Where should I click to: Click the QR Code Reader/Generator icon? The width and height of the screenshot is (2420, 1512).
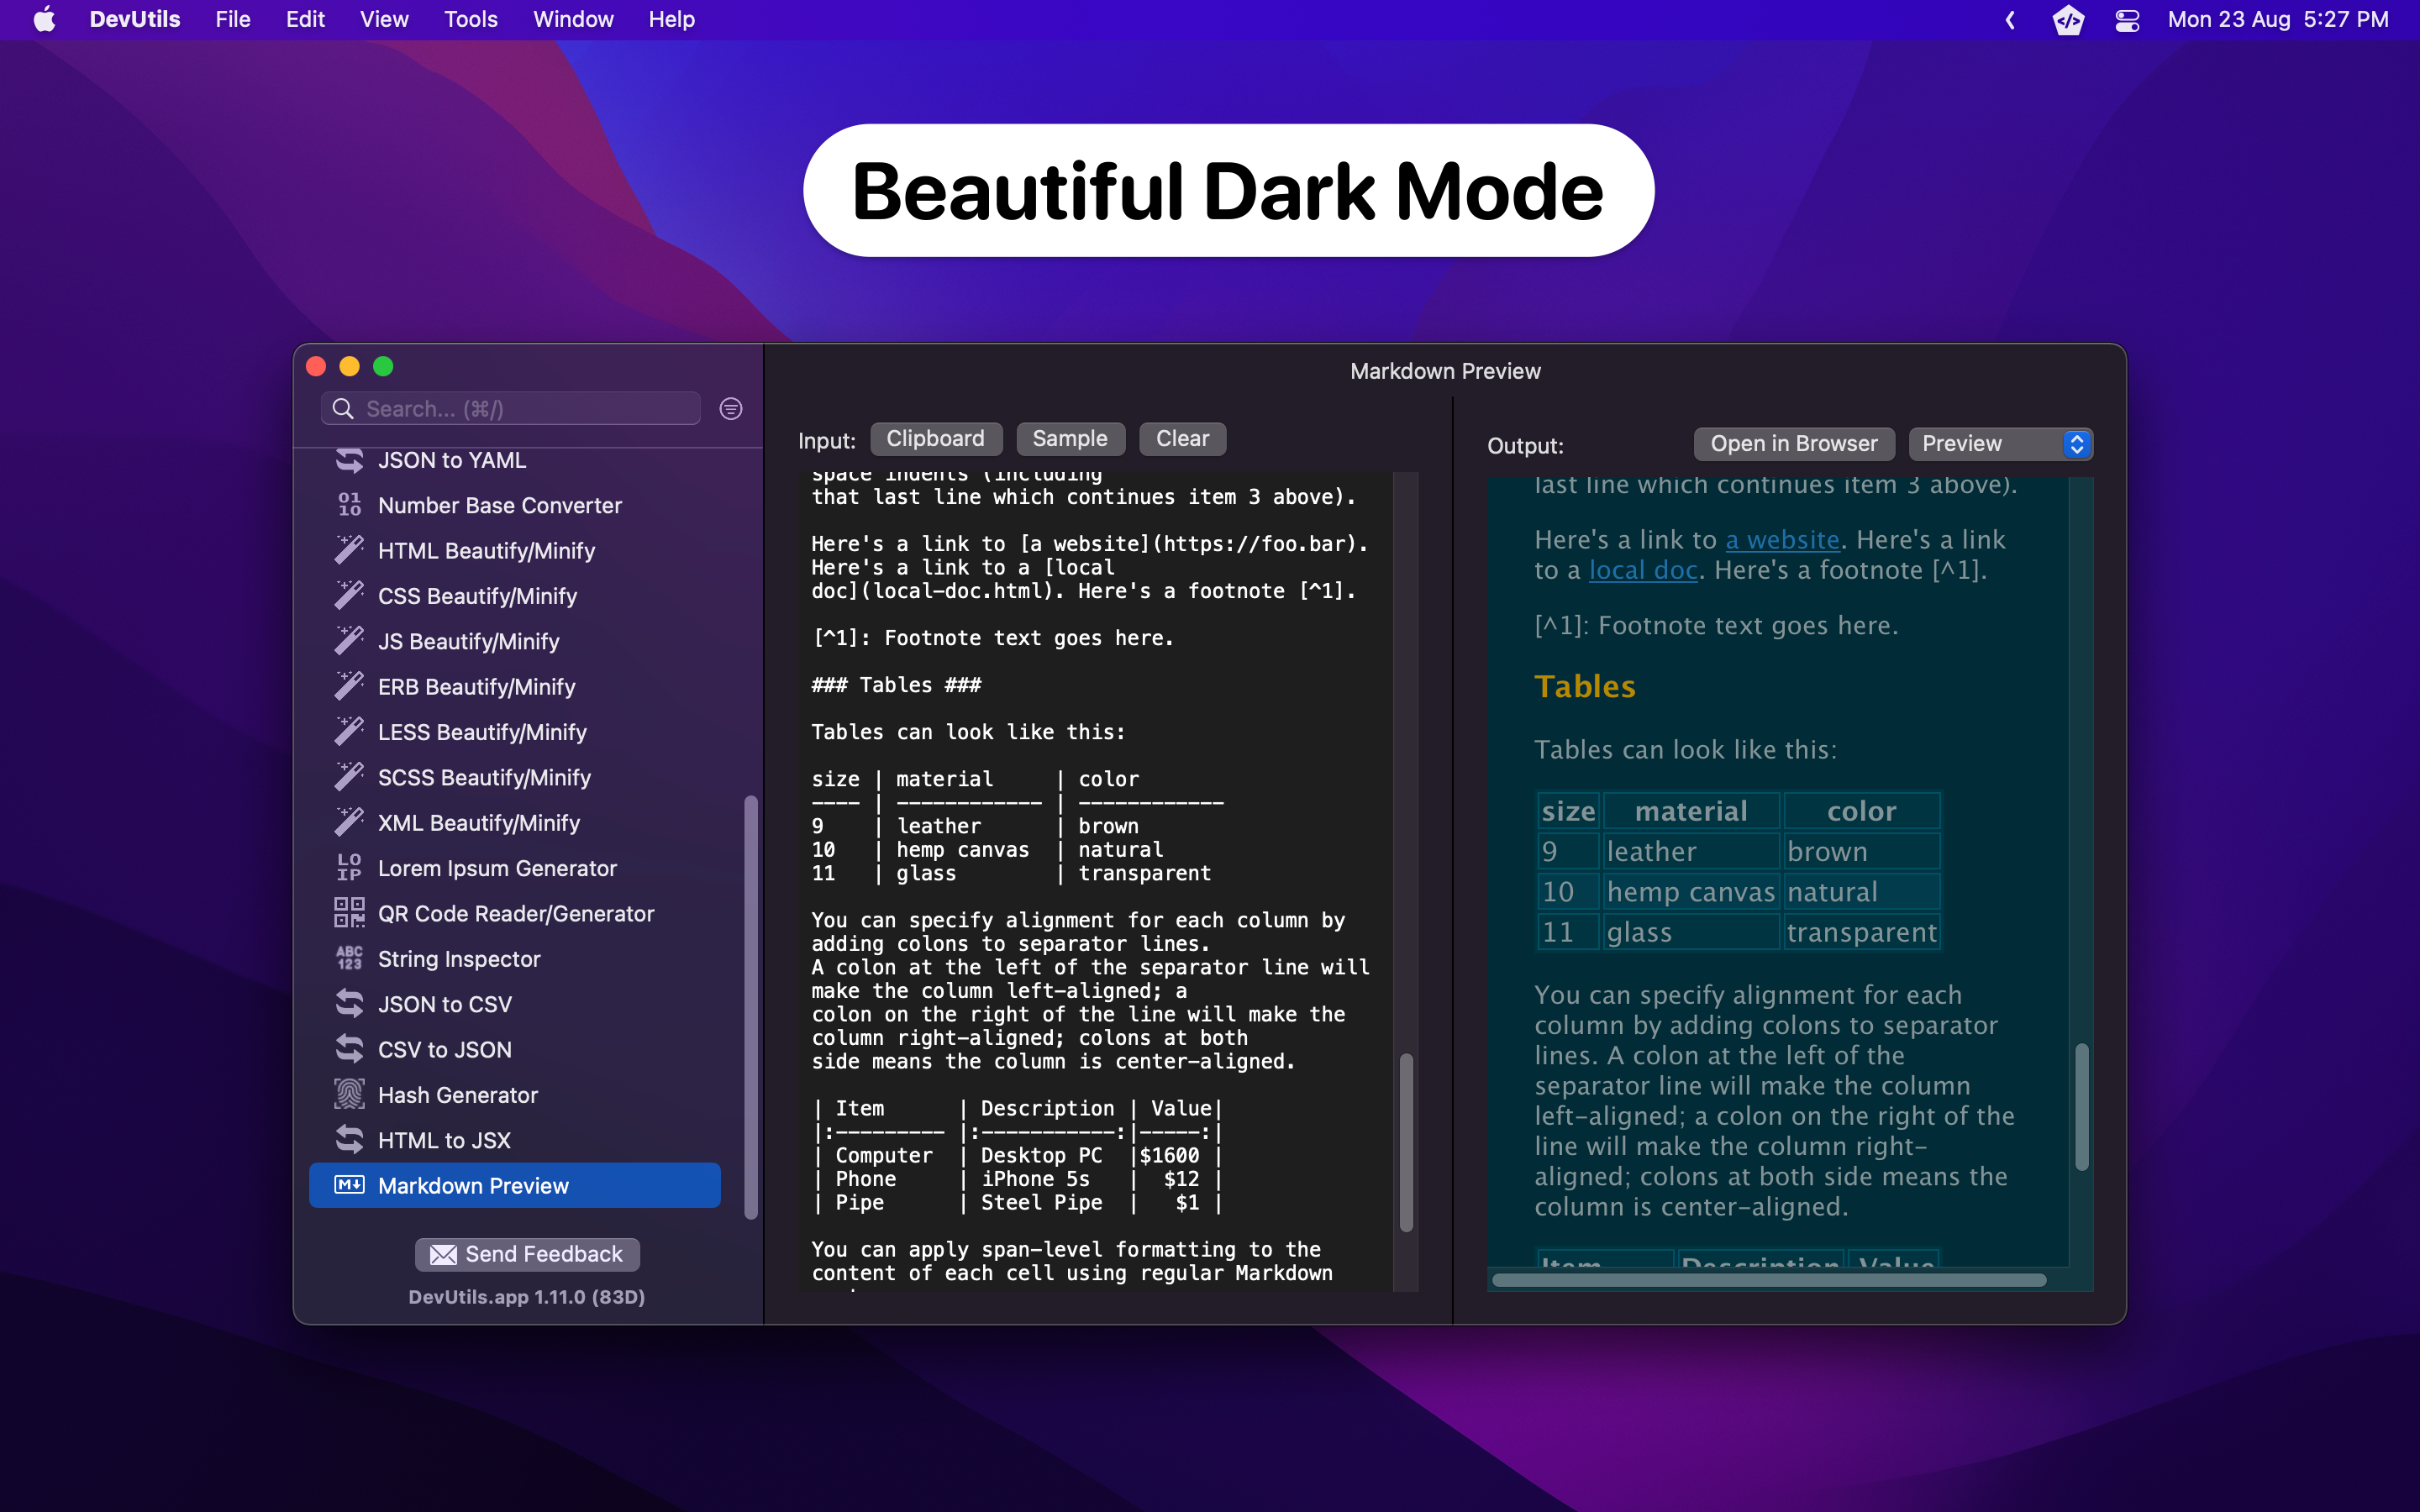(x=349, y=913)
